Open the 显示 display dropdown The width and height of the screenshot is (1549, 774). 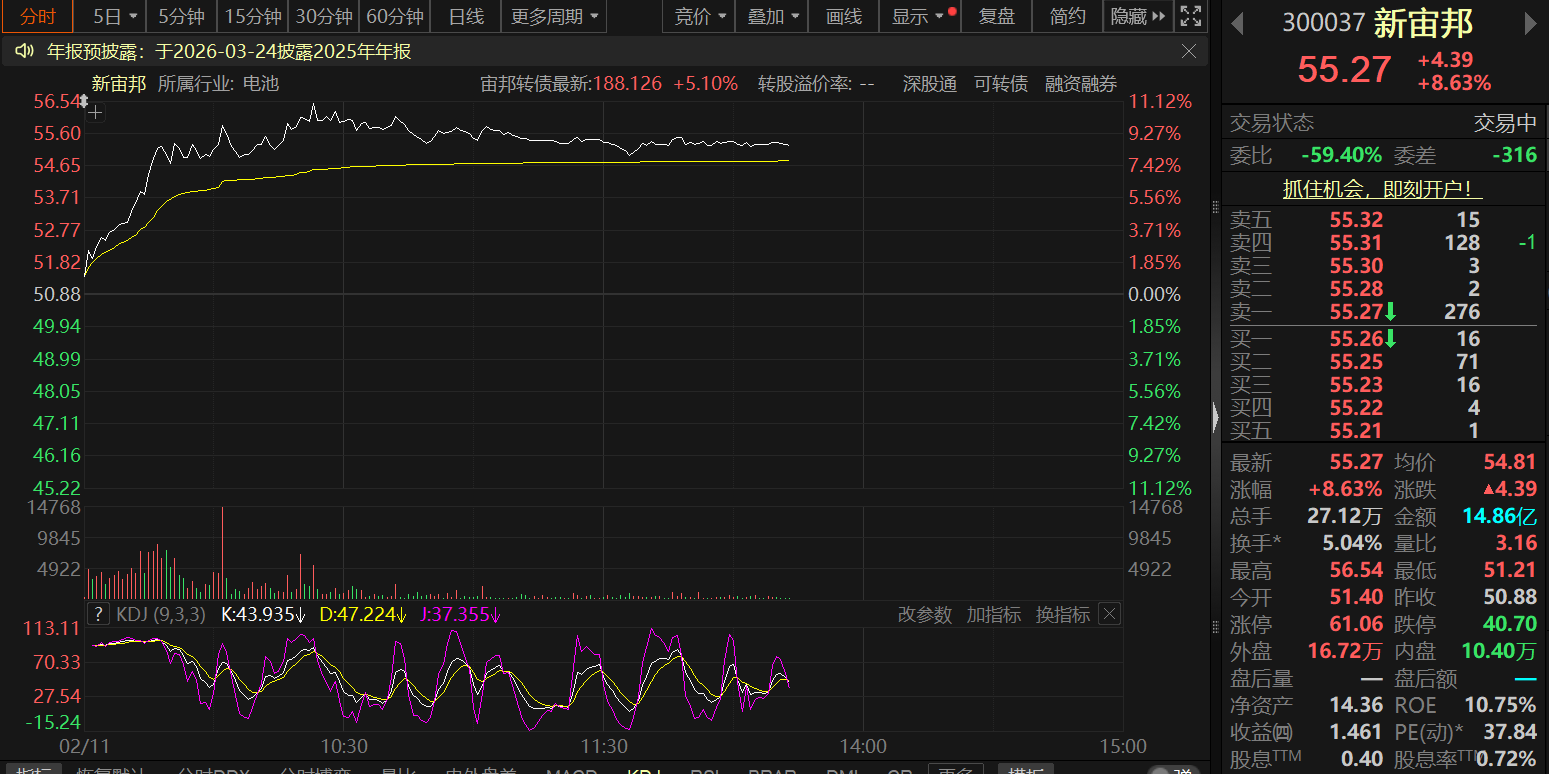click(x=919, y=16)
